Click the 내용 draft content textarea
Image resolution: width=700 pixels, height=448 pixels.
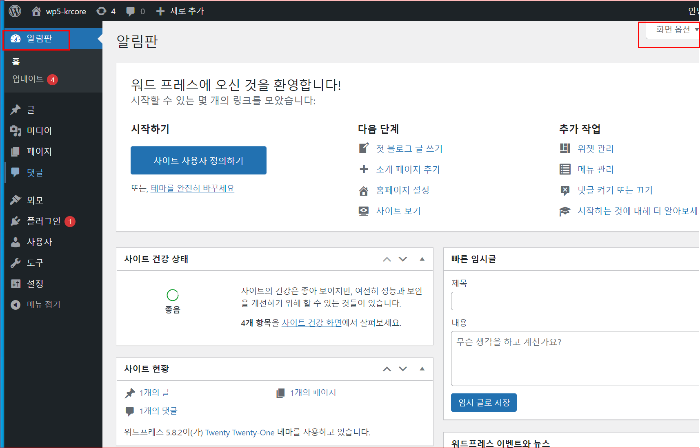(x=575, y=358)
